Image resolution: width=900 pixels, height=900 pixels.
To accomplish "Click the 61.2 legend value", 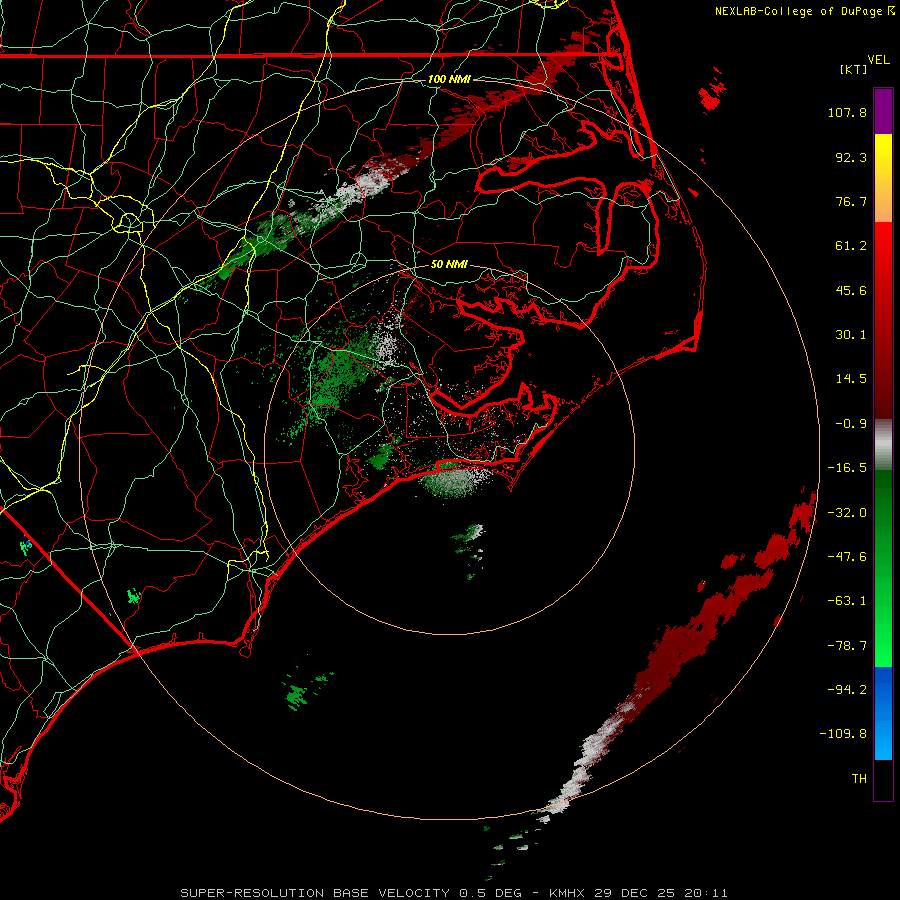I will [x=851, y=246].
